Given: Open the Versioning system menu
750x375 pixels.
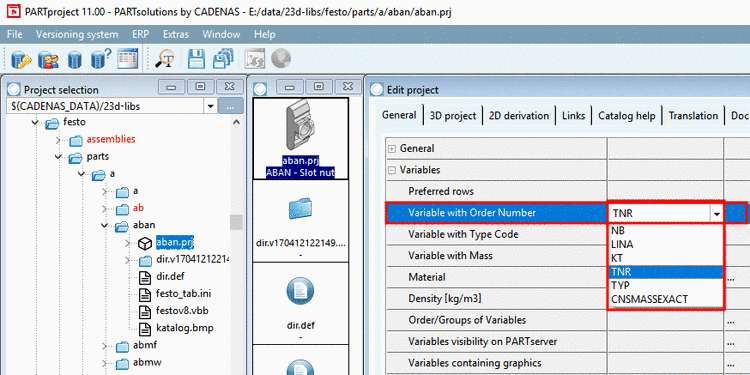Looking at the screenshot, I should (x=77, y=34).
